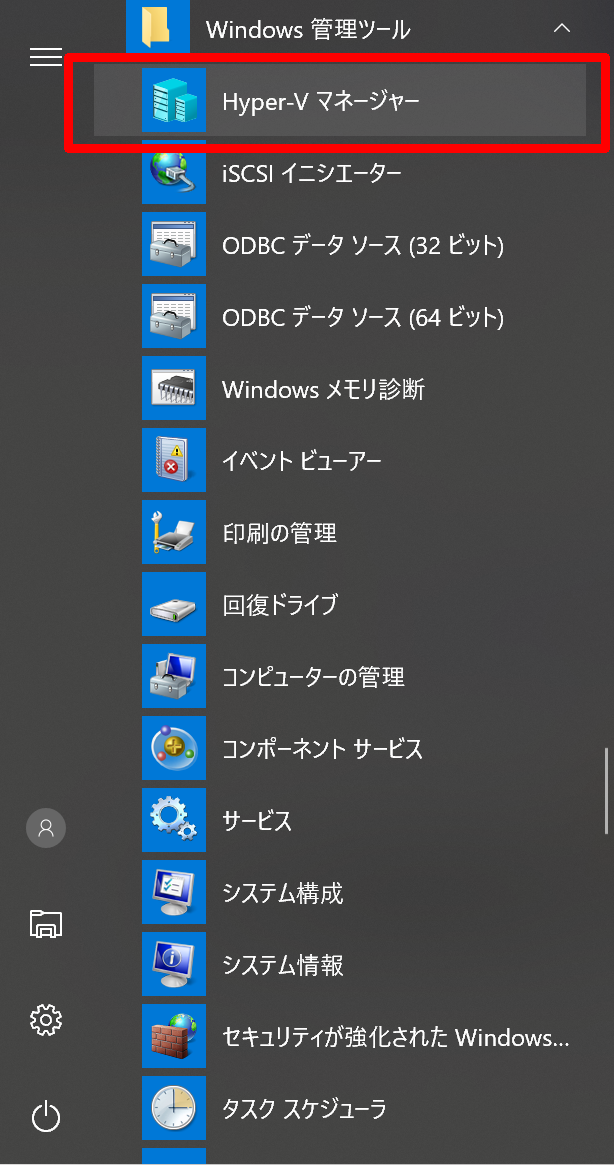
Task: Select the Windows 管理ツール folder label
Action: tap(308, 30)
